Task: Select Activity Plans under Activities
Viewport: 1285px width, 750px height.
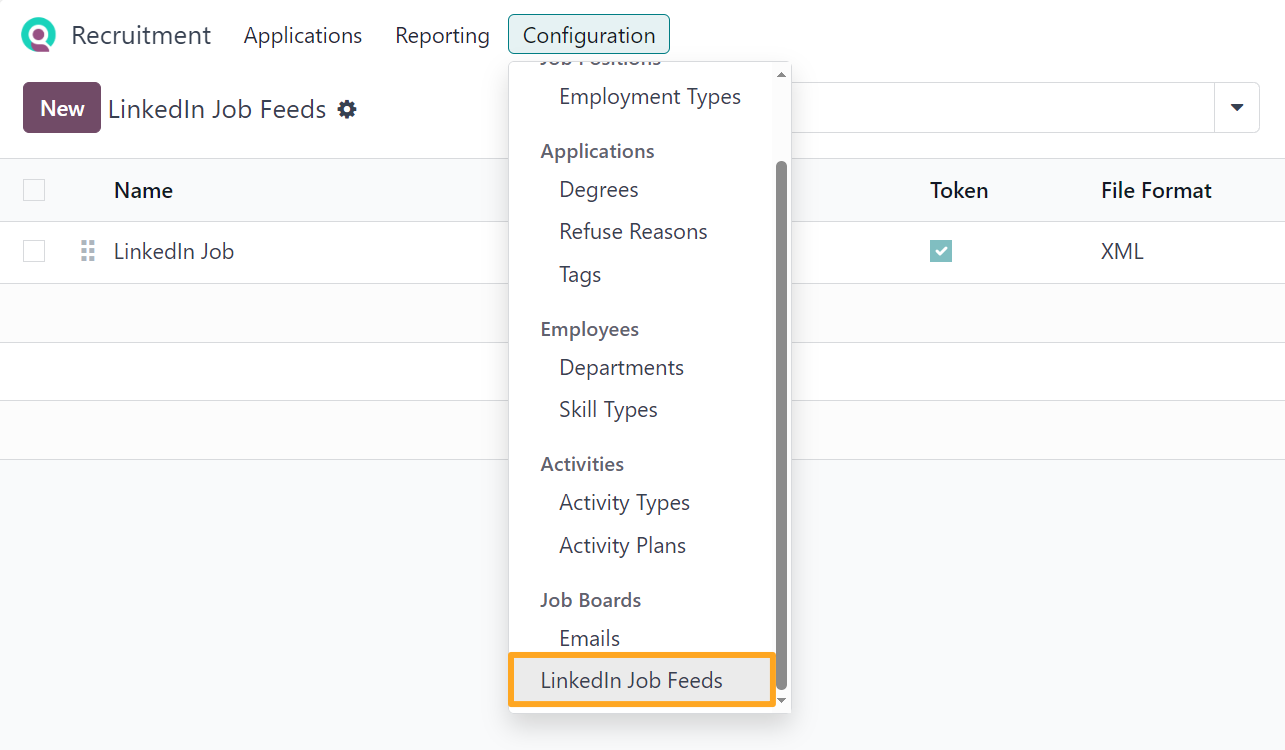Action: tap(622, 545)
